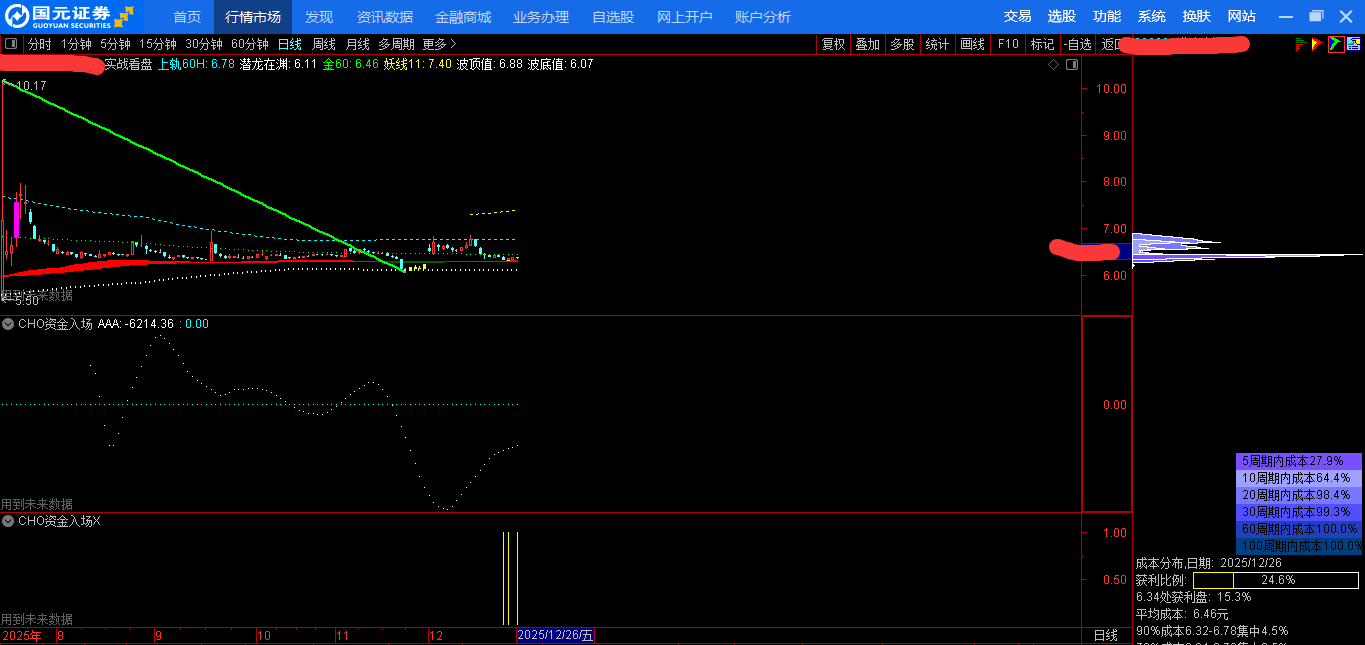Select the 15分钟 period
The image size is (1365, 645).
pos(158,44)
